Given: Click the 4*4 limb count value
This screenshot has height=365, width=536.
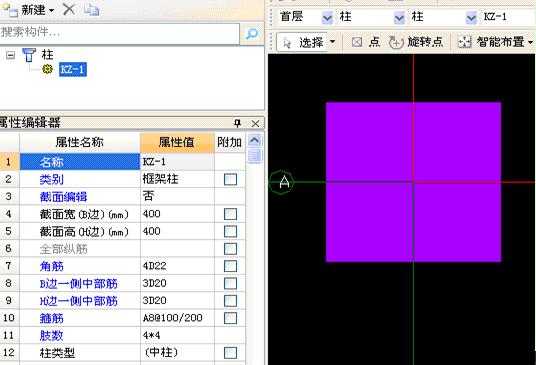Looking at the screenshot, I should (x=177, y=335).
